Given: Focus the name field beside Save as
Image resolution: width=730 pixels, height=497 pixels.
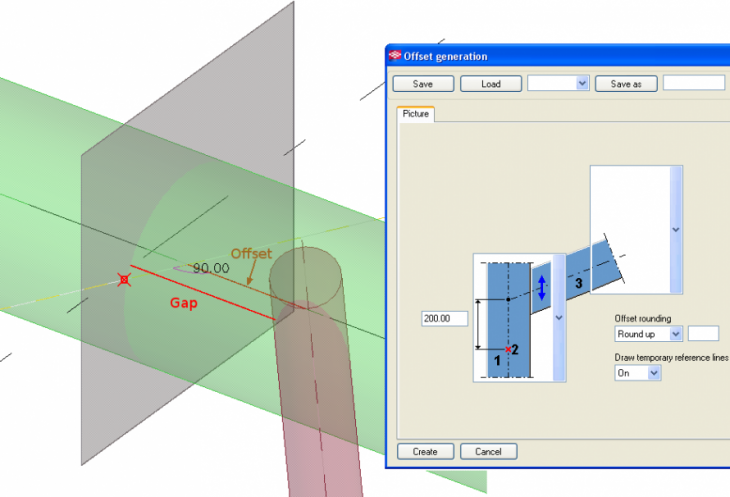Looking at the screenshot, I should pos(694,83).
